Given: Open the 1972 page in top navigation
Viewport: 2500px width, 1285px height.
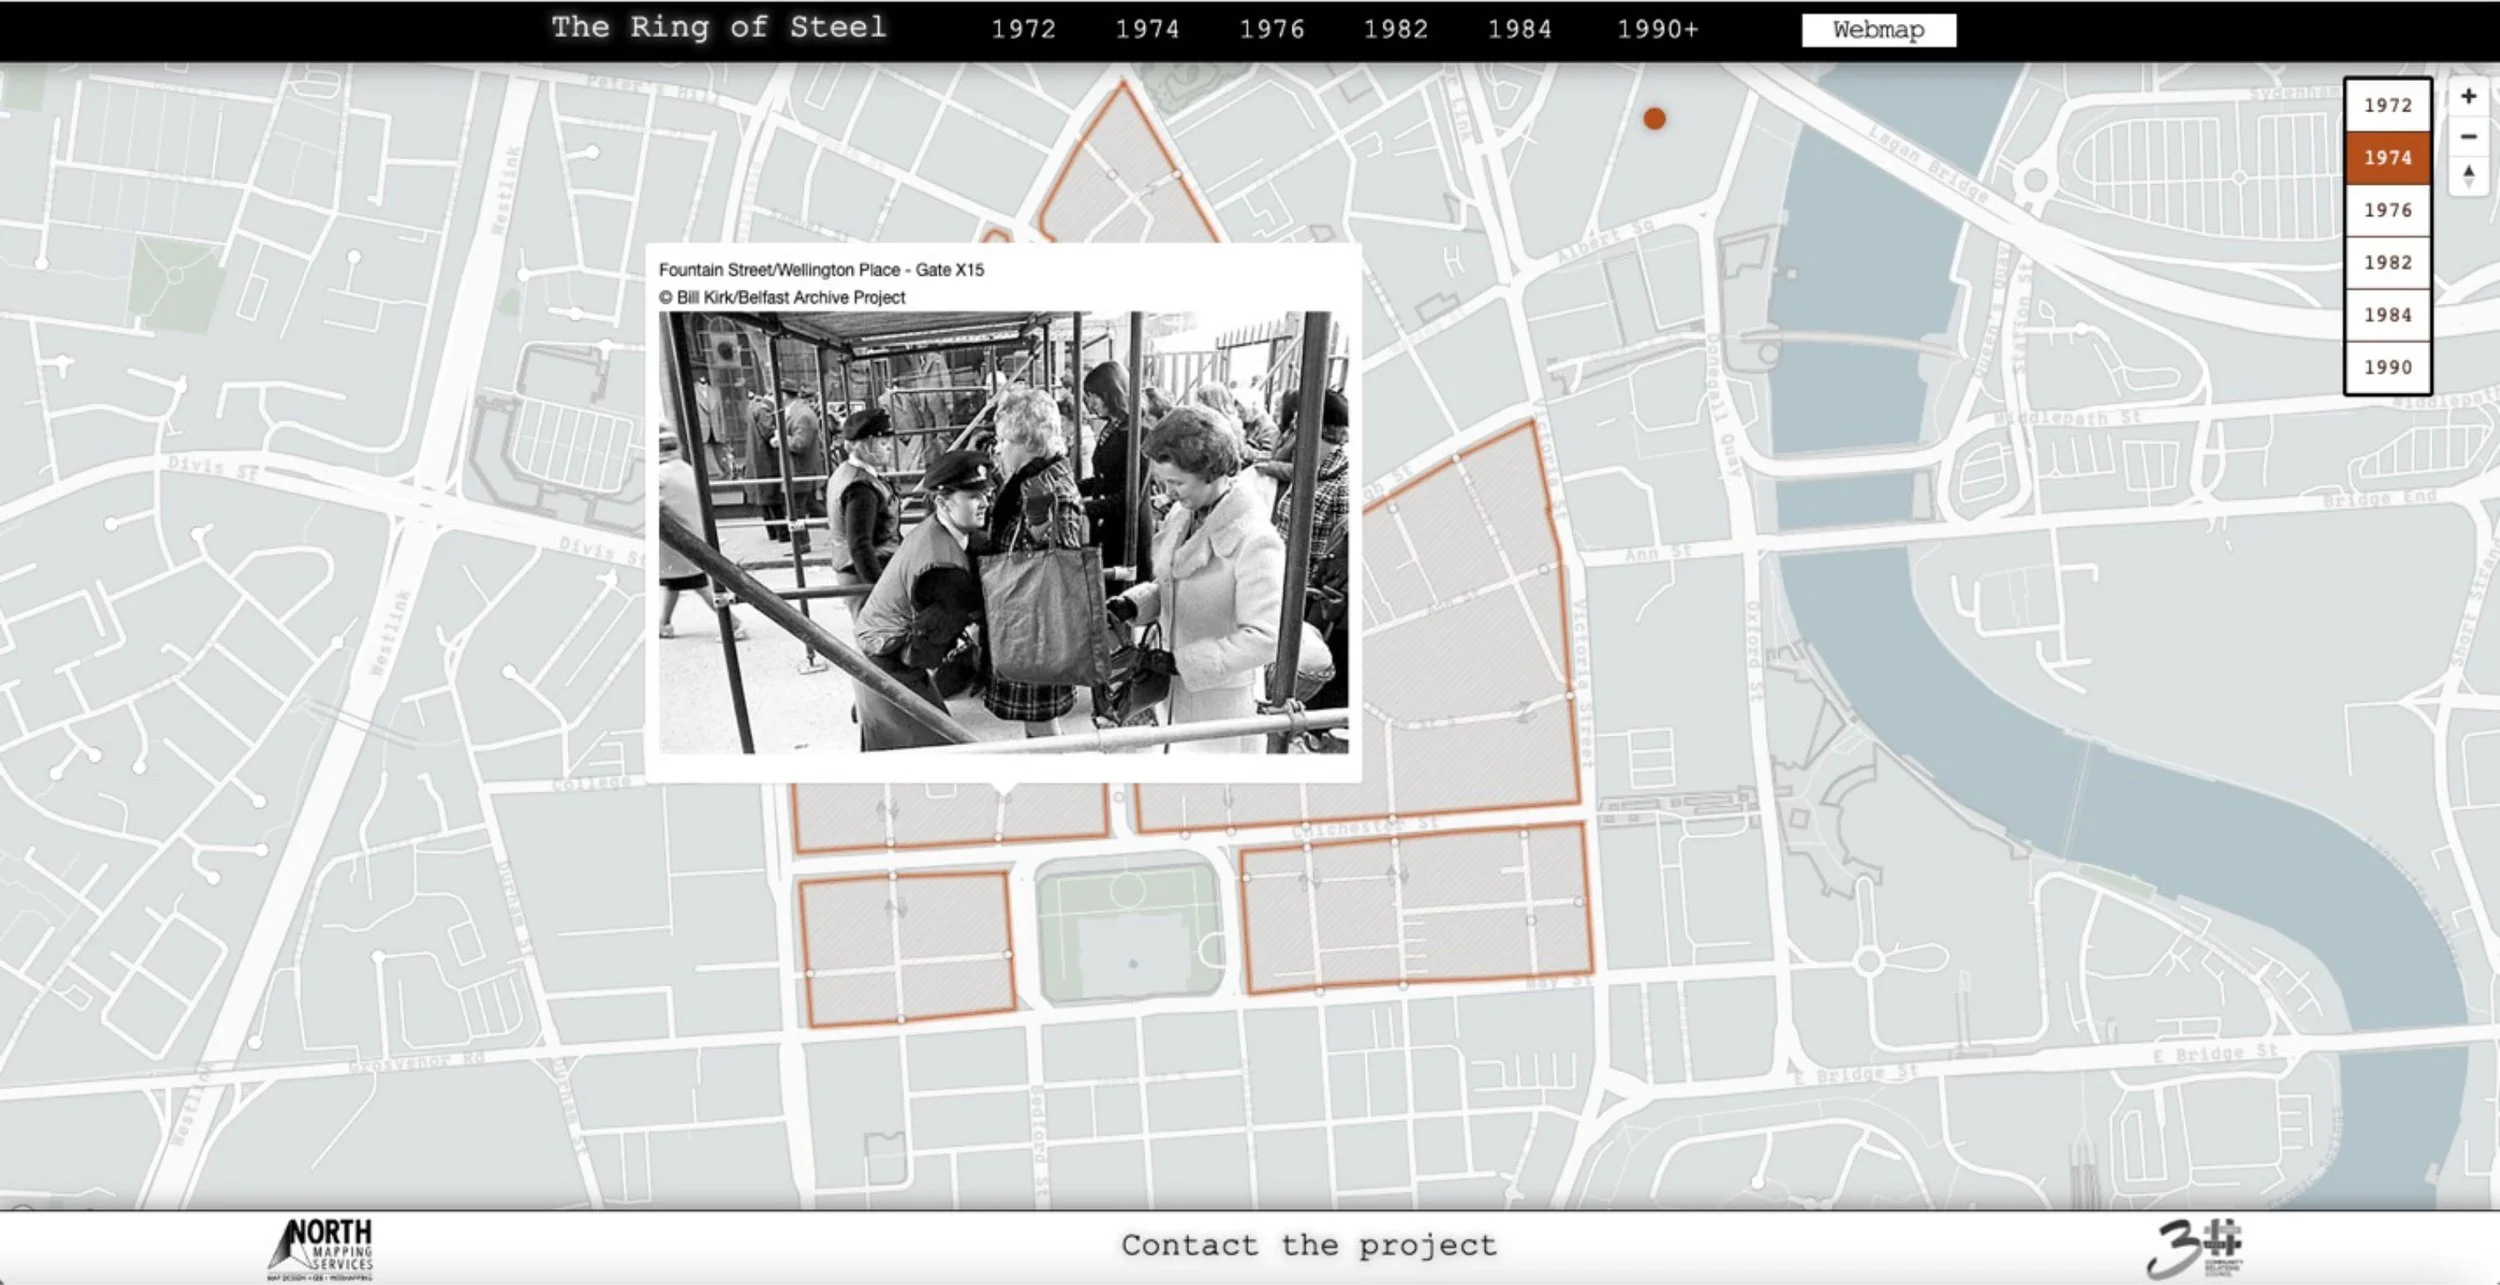Looking at the screenshot, I should (x=1023, y=29).
